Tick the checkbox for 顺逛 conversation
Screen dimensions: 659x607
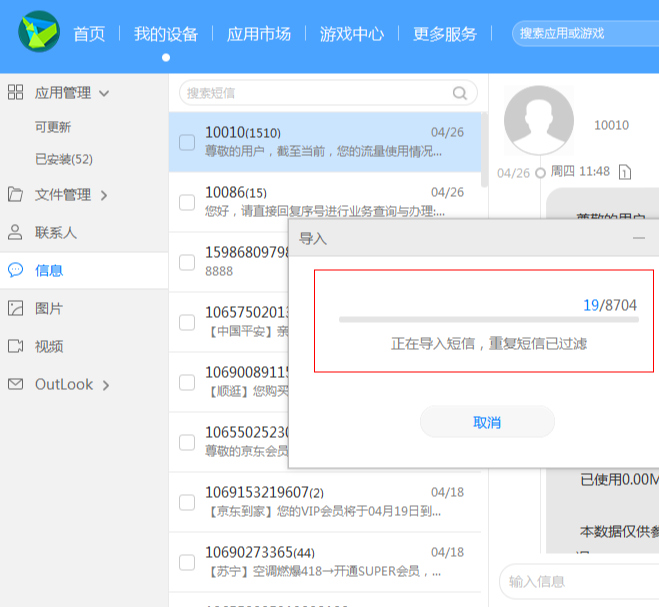187,383
